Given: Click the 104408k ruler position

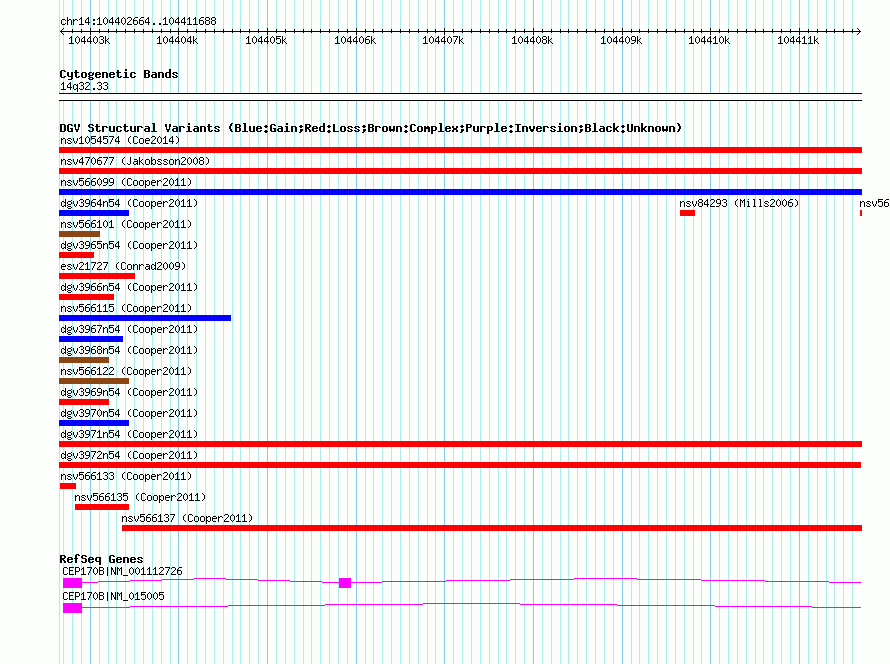Looking at the screenshot, I should pos(532,40).
